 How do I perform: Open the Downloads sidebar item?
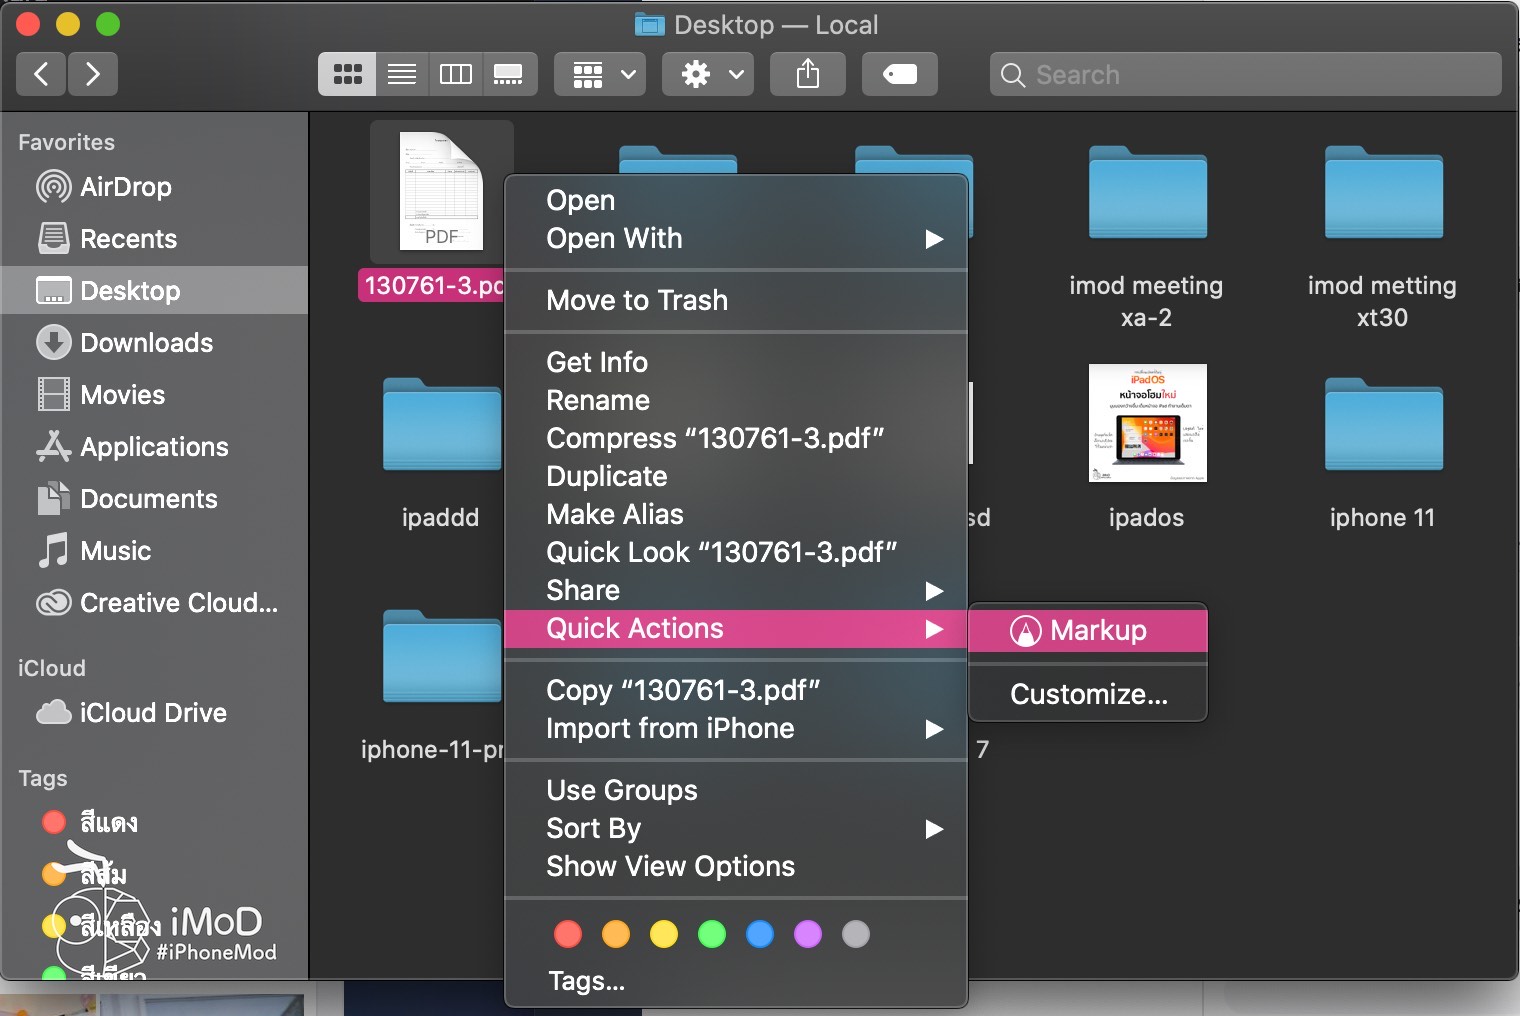click(x=146, y=342)
